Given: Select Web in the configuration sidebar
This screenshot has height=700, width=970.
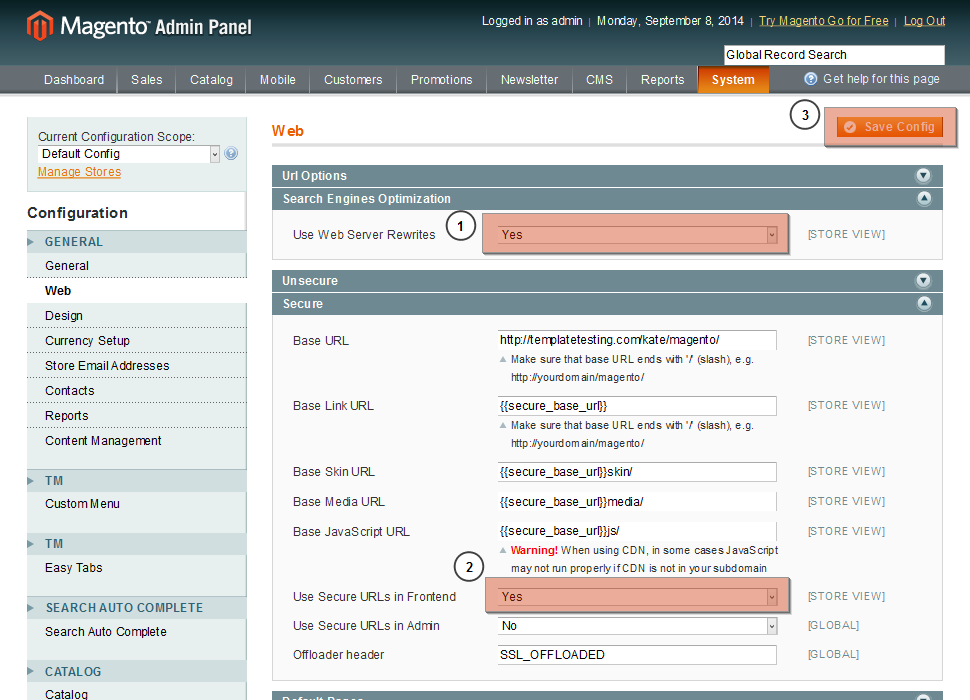Looking at the screenshot, I should [137, 291].
